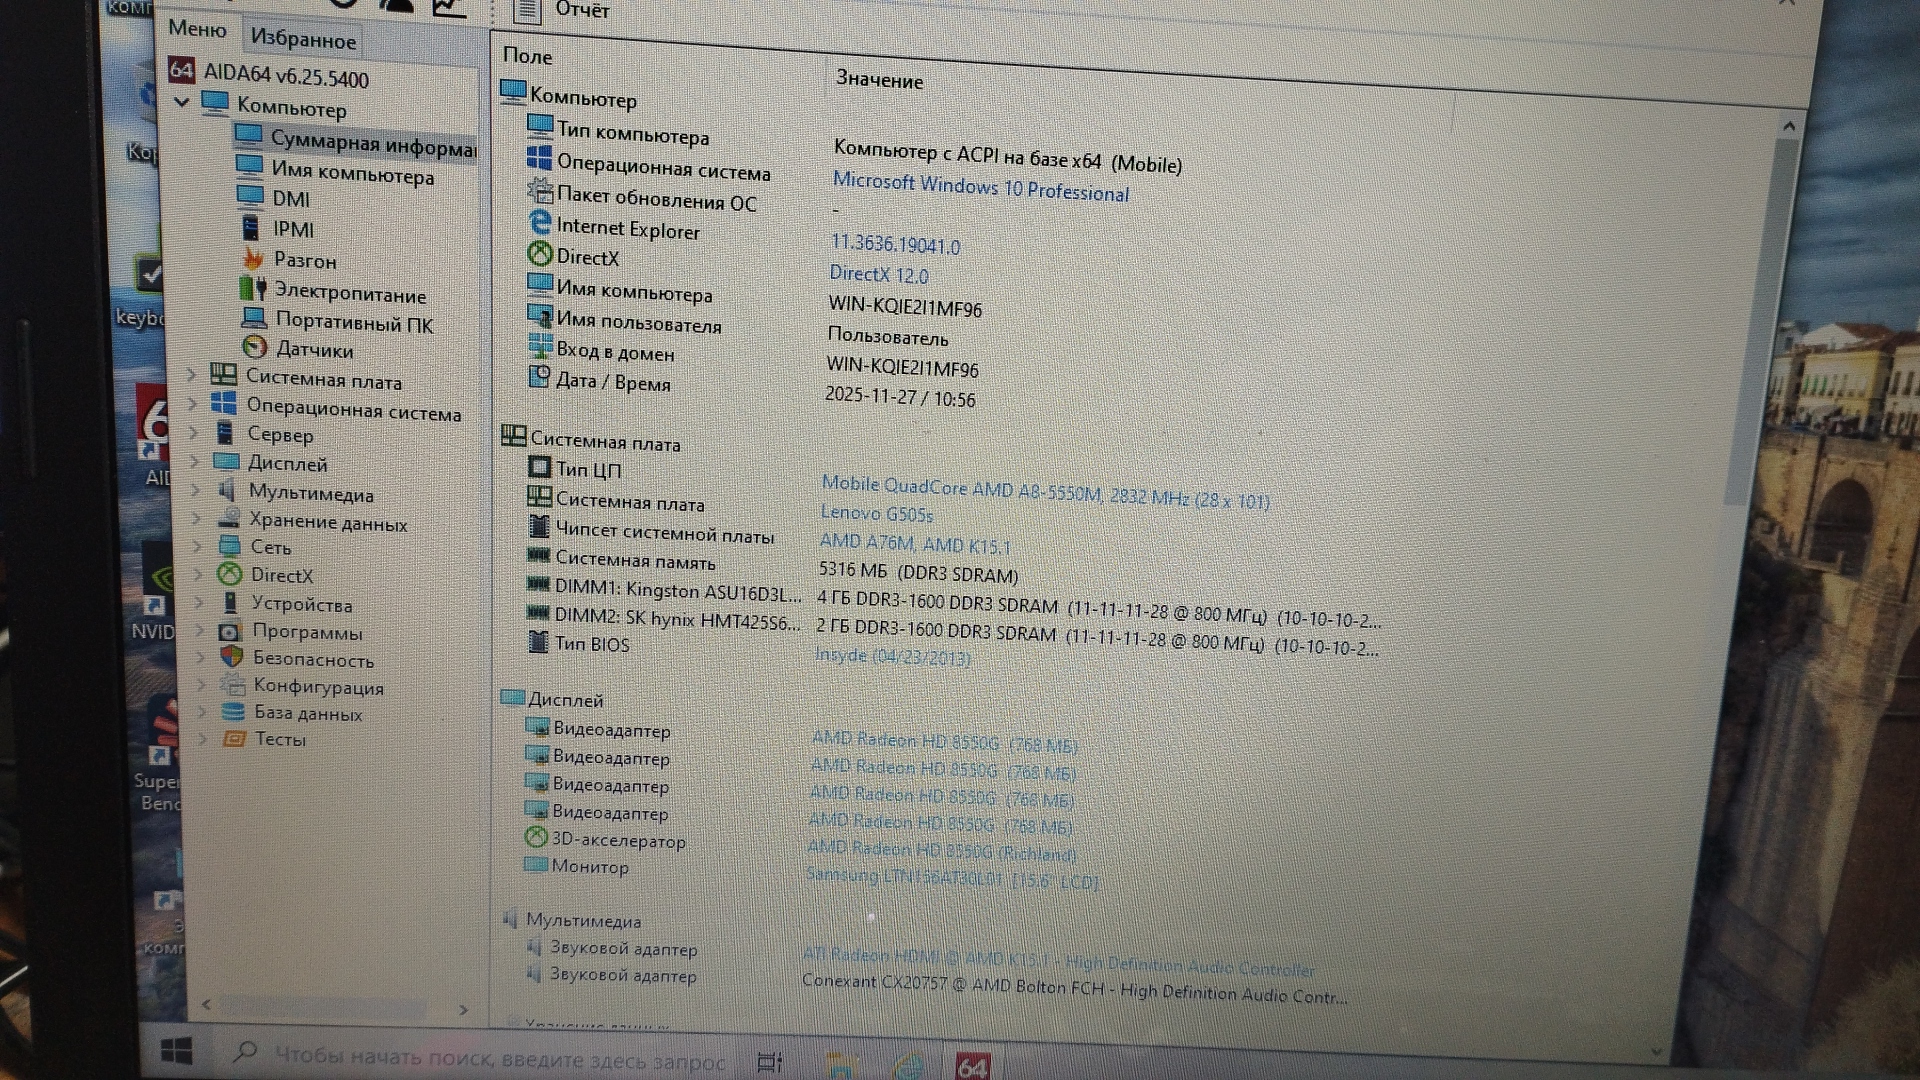Viewport: 1920px width, 1080px height.
Task: Click Lenovo G505s motherboard link
Action: [x=876, y=514]
